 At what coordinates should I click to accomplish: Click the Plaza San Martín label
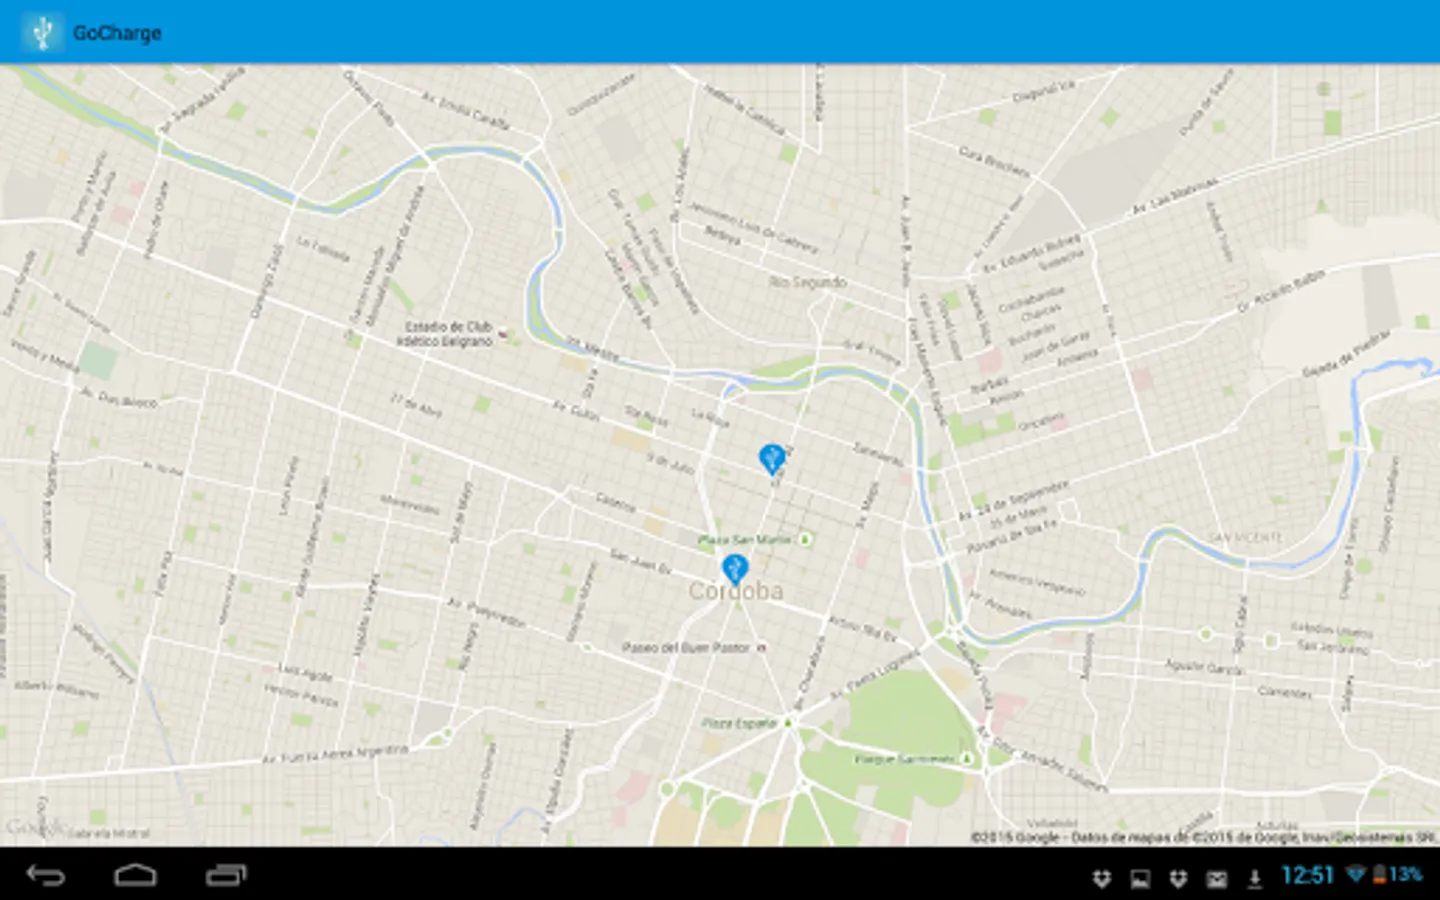(x=745, y=539)
